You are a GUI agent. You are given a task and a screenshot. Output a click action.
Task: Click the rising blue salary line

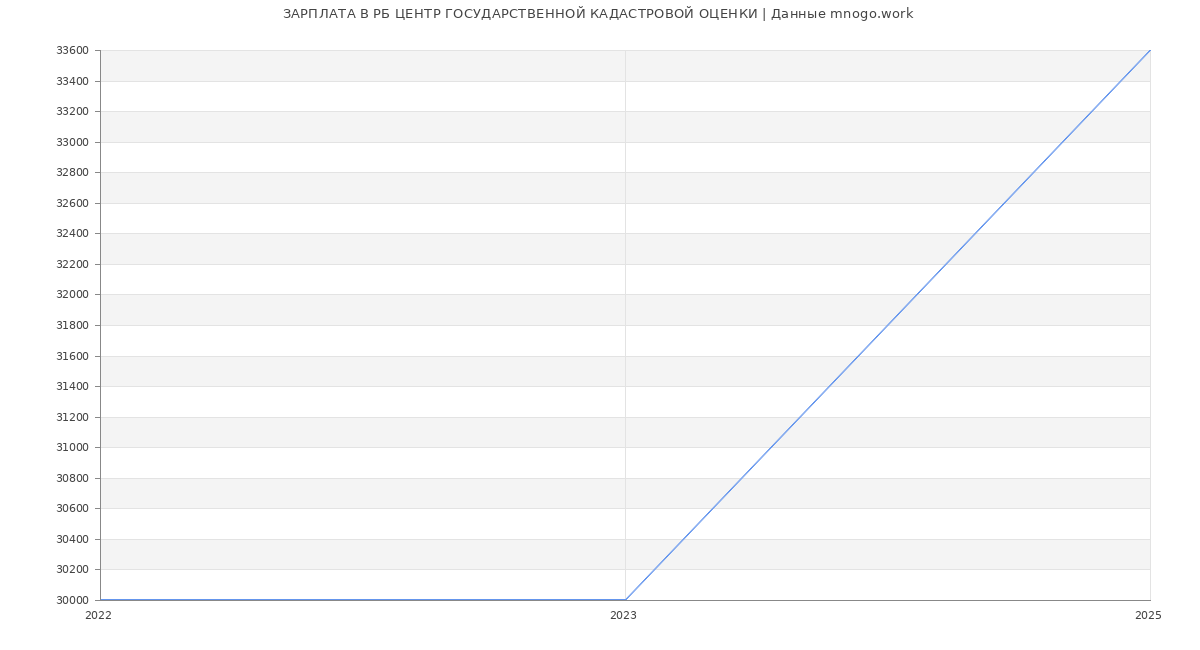pyautogui.click(x=888, y=325)
